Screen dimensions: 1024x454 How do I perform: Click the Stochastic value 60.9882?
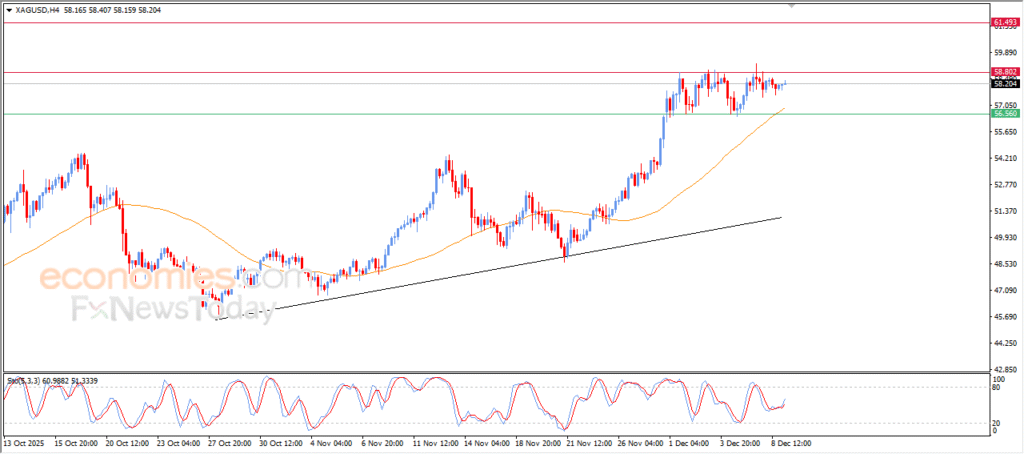click(x=54, y=380)
